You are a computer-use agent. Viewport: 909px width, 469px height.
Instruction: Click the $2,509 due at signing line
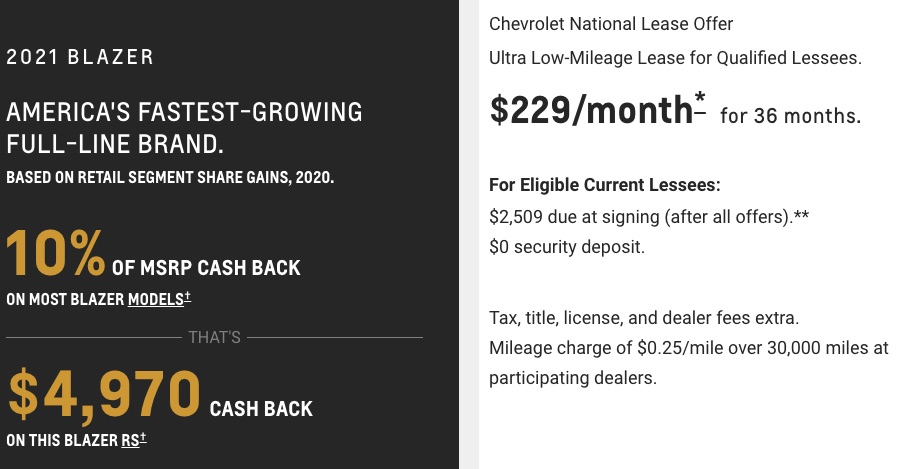point(649,217)
